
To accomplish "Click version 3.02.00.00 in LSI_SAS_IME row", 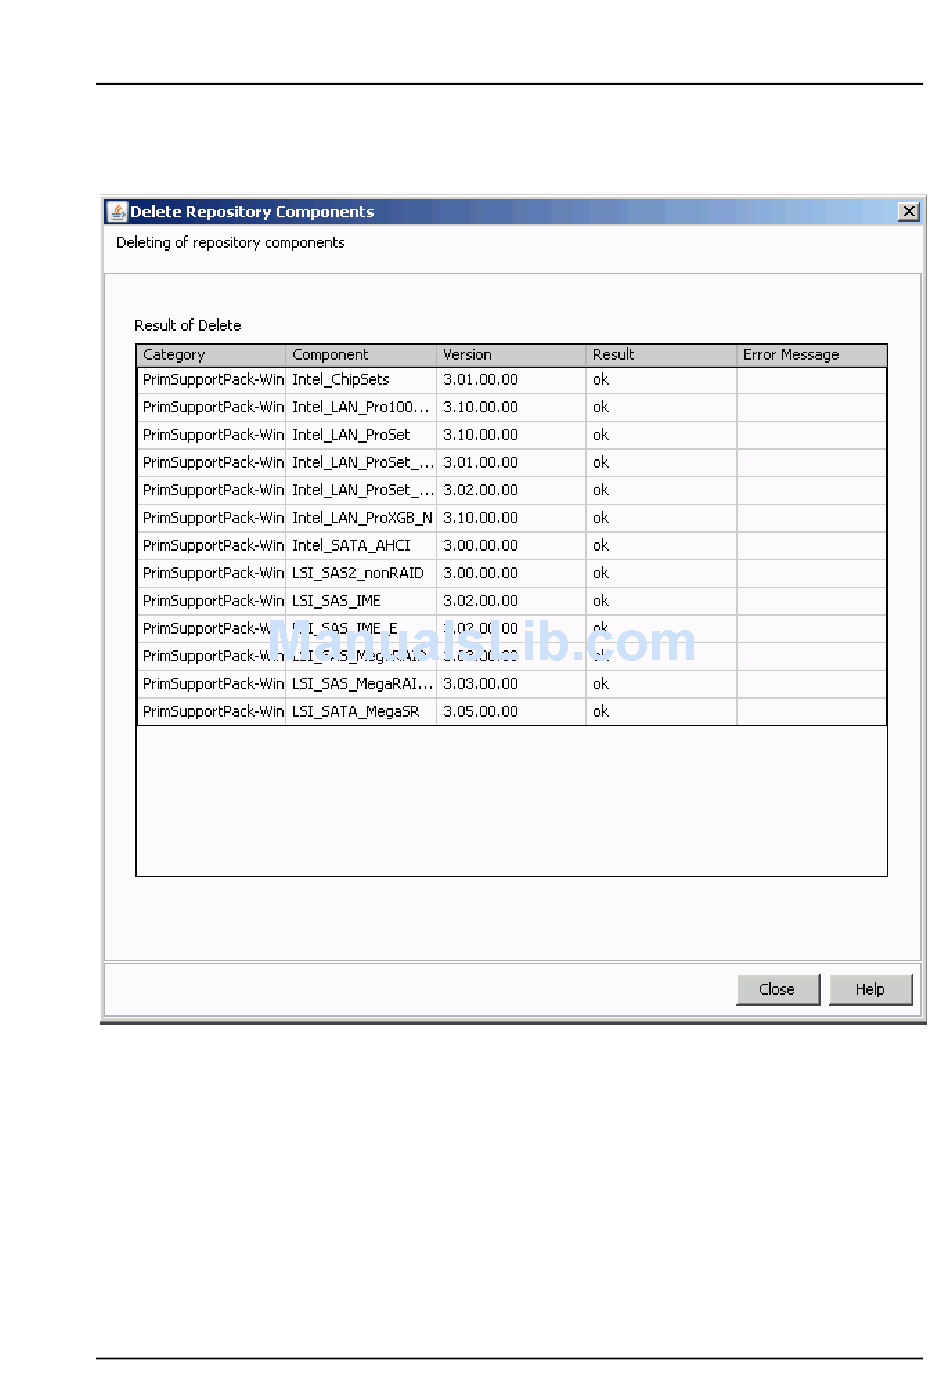I will point(511,601).
